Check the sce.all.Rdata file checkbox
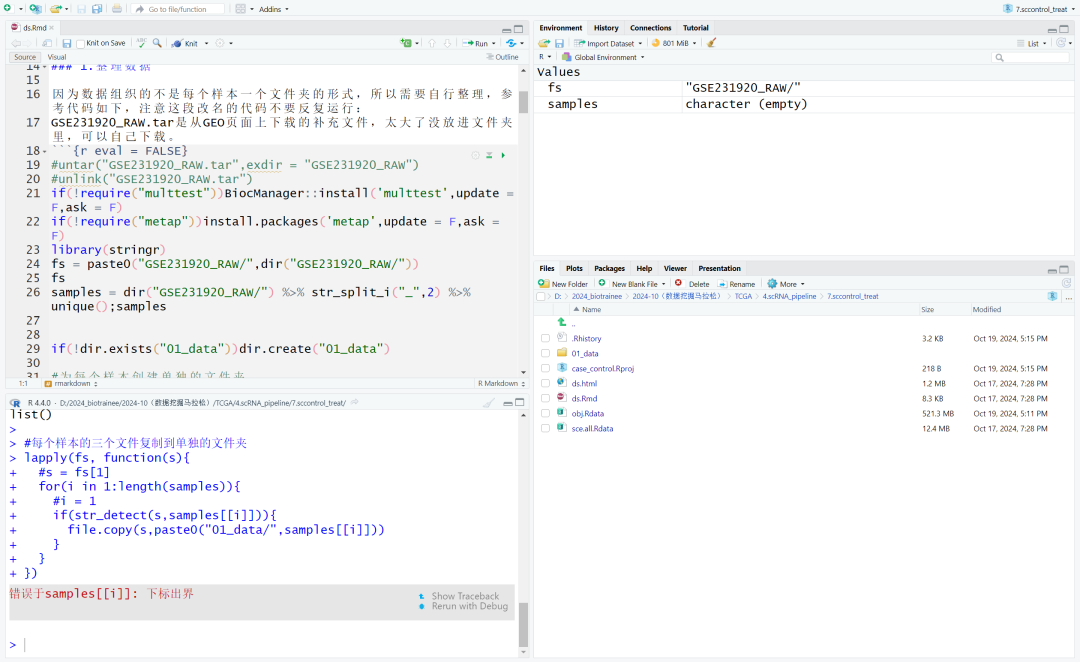The image size is (1080, 662). point(546,428)
